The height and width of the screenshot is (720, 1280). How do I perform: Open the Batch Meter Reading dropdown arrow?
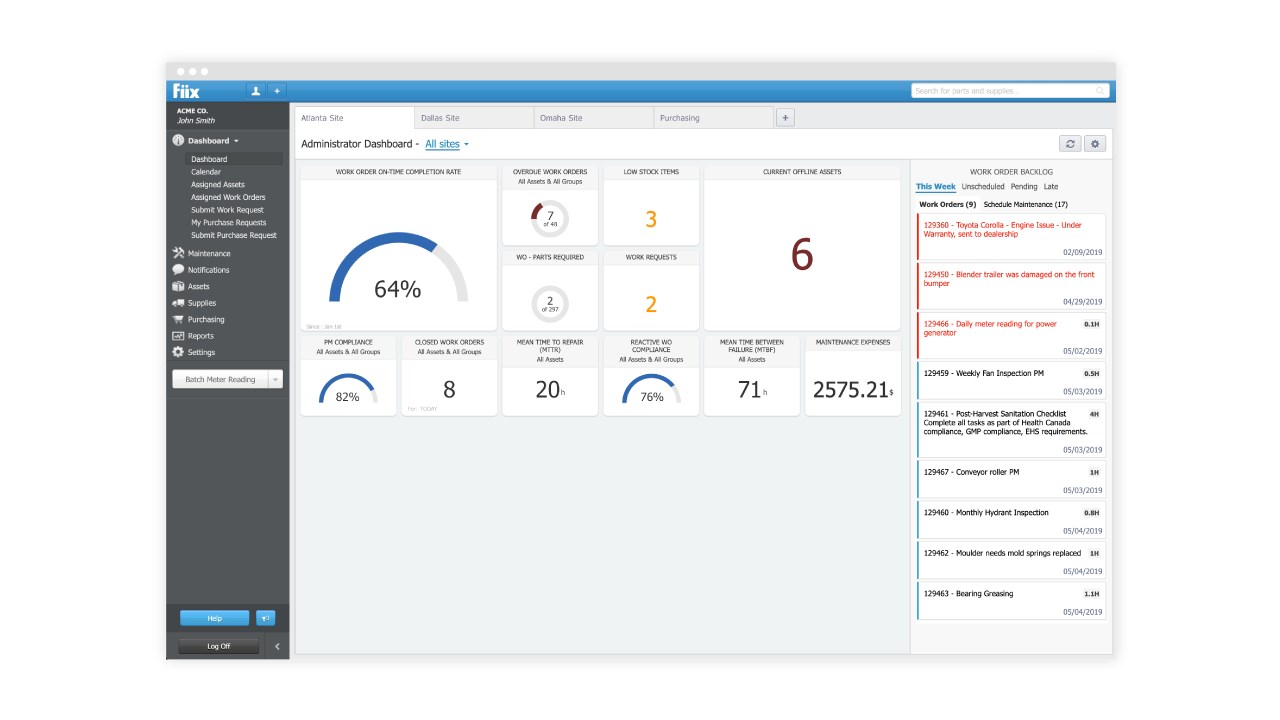(x=273, y=379)
